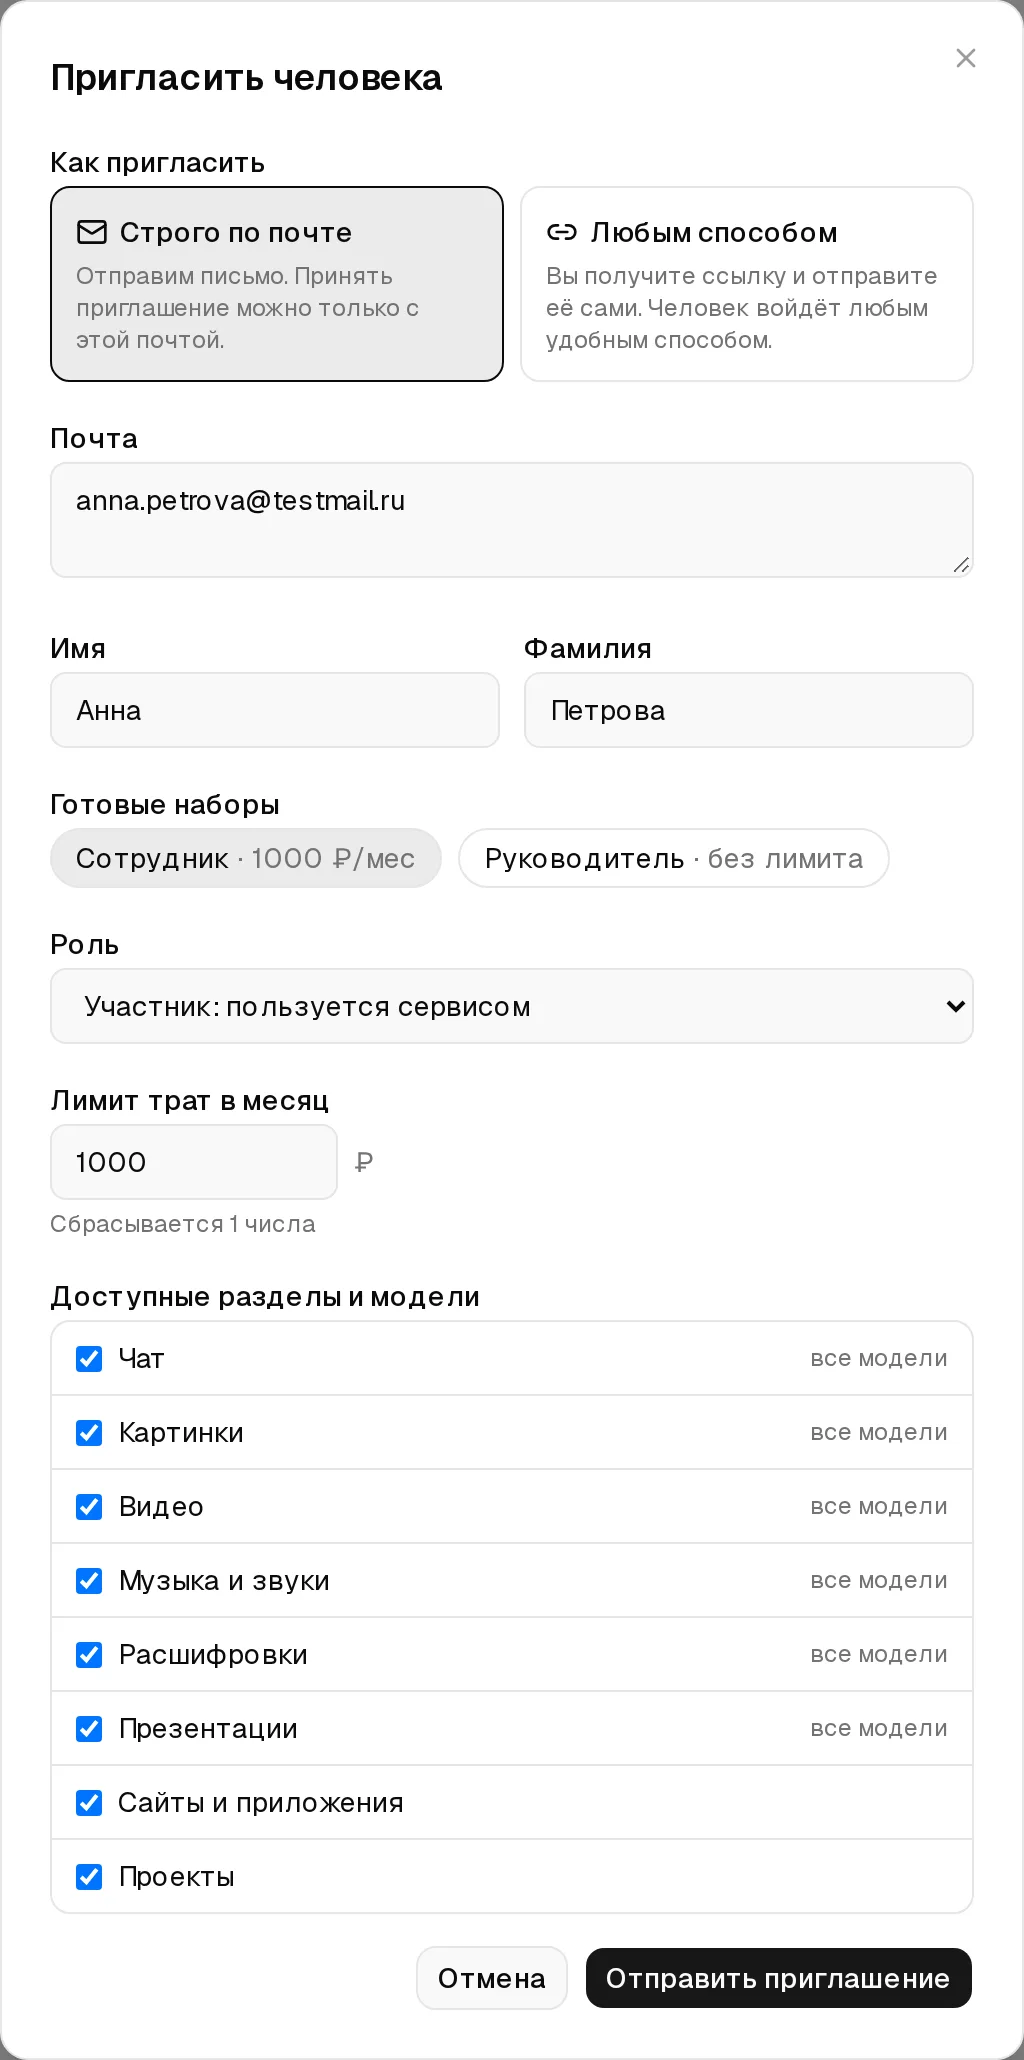Click the envelope icon in the 'Строго по почте' card
1024x2060 pixels.
tap(92, 232)
